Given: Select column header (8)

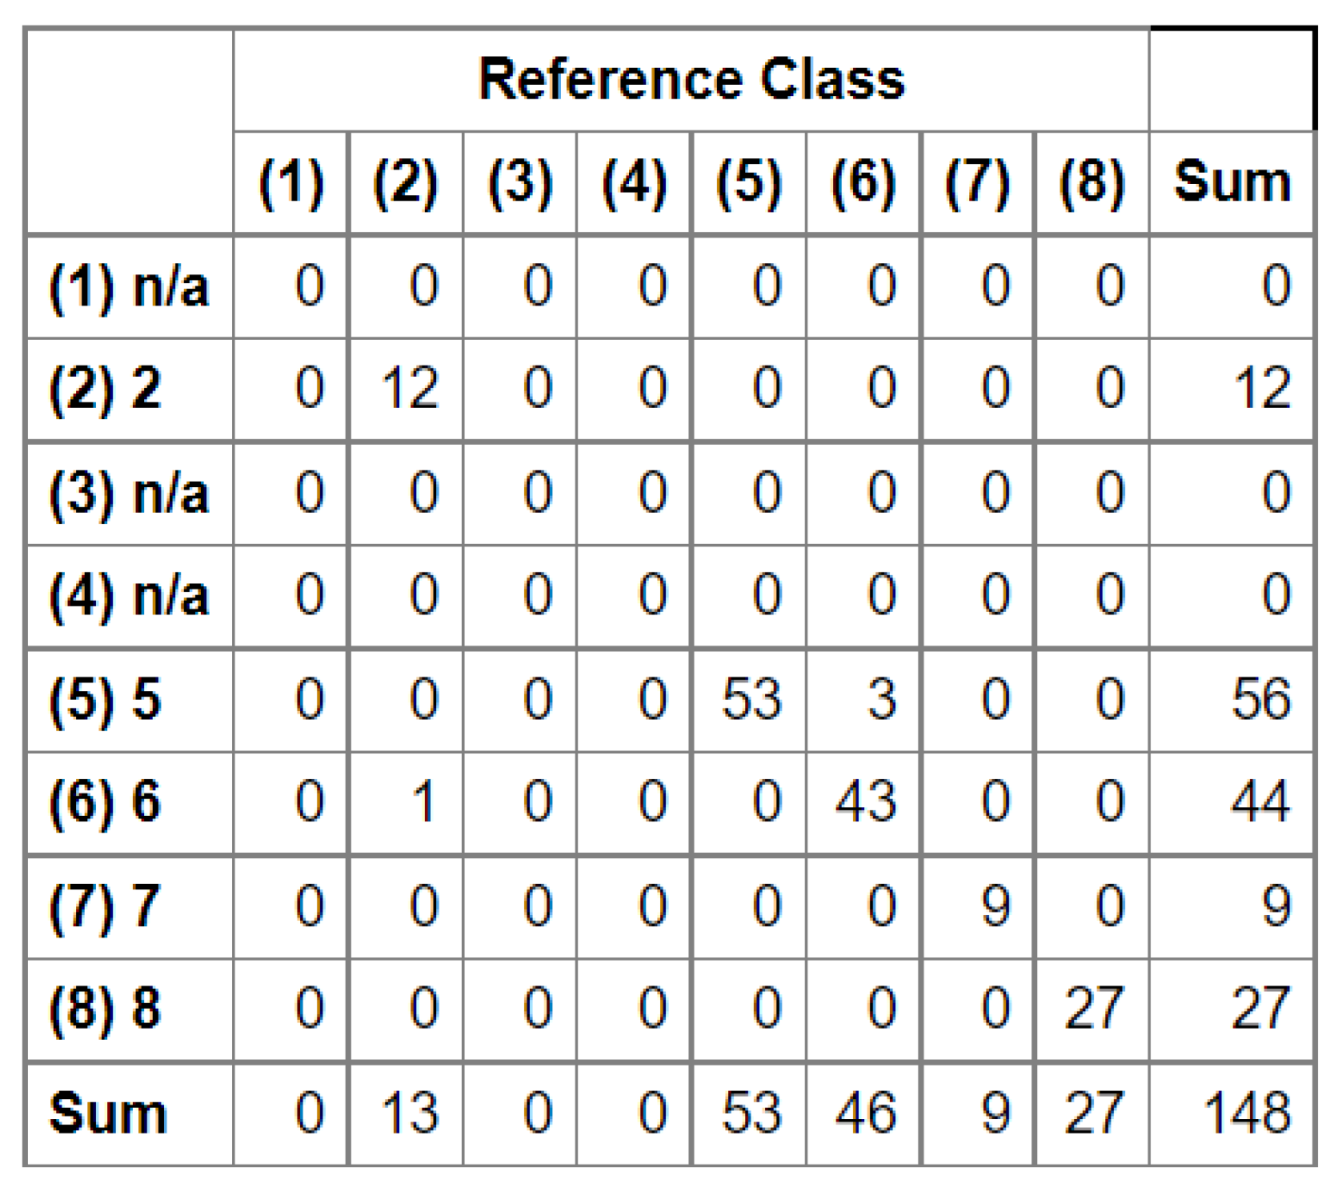Looking at the screenshot, I should coord(1091,183).
